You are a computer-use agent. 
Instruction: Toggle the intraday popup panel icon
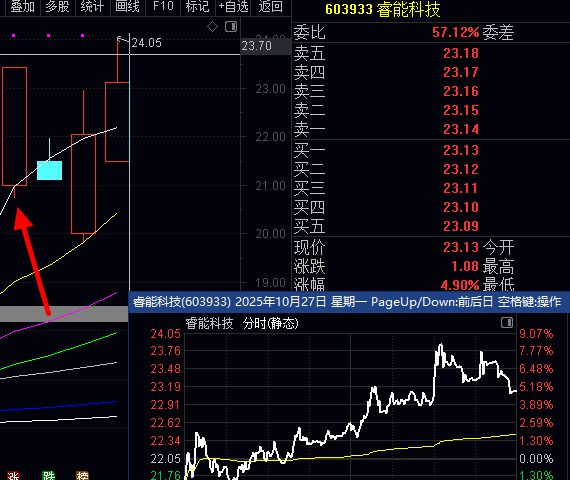coord(507,323)
